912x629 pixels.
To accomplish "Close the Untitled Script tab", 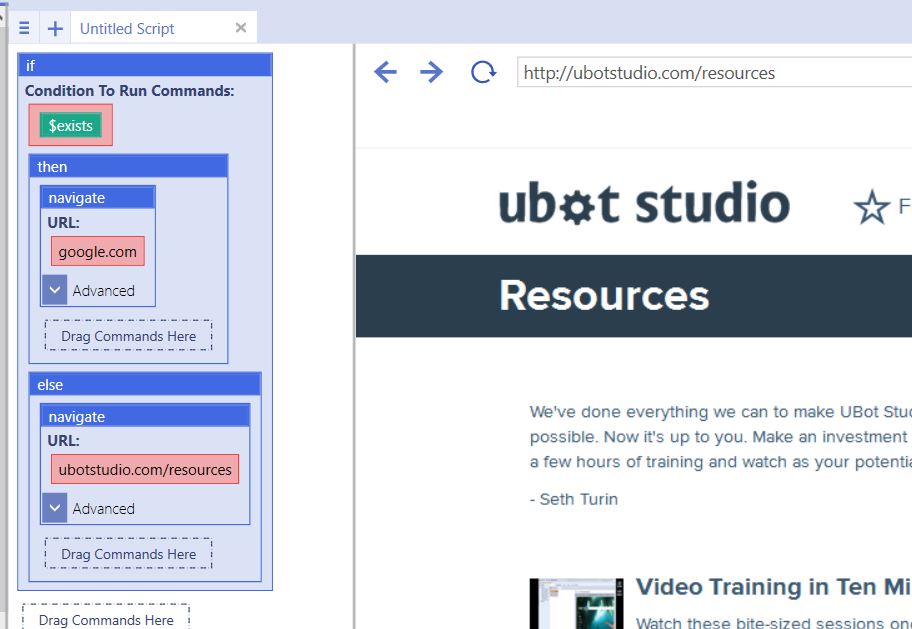I will tap(241, 27).
